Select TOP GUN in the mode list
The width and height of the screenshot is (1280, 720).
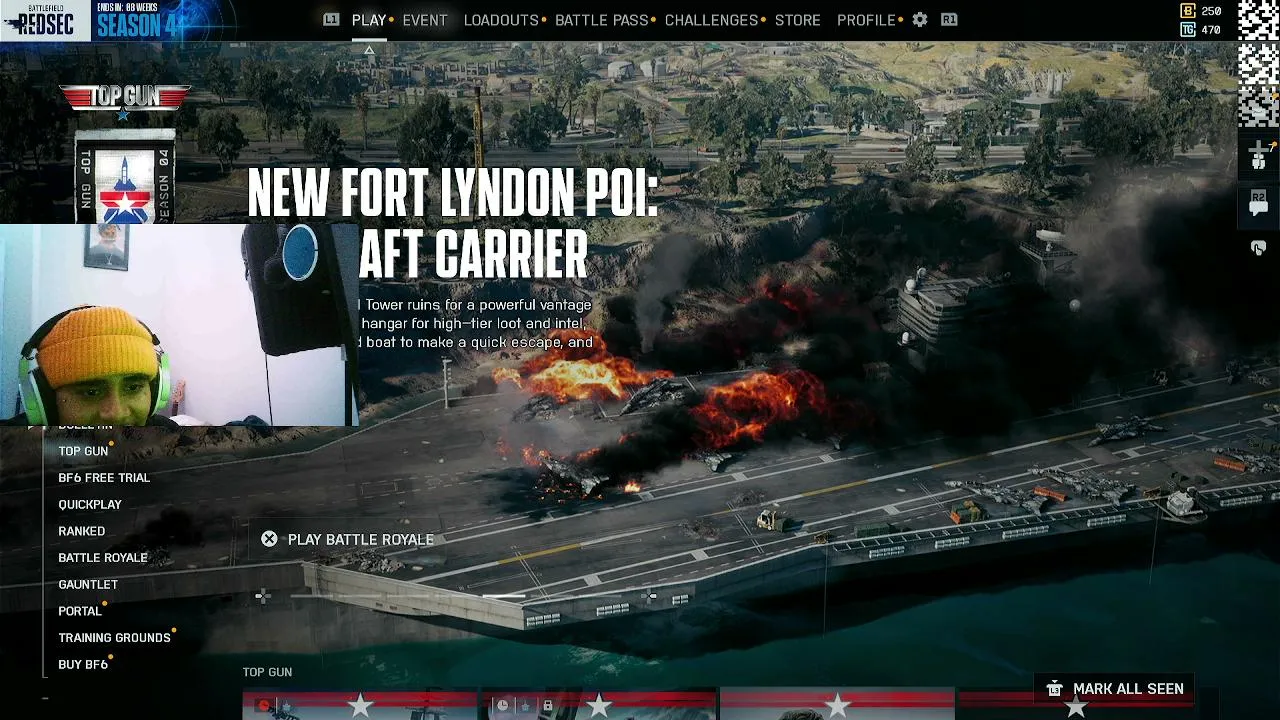point(83,451)
